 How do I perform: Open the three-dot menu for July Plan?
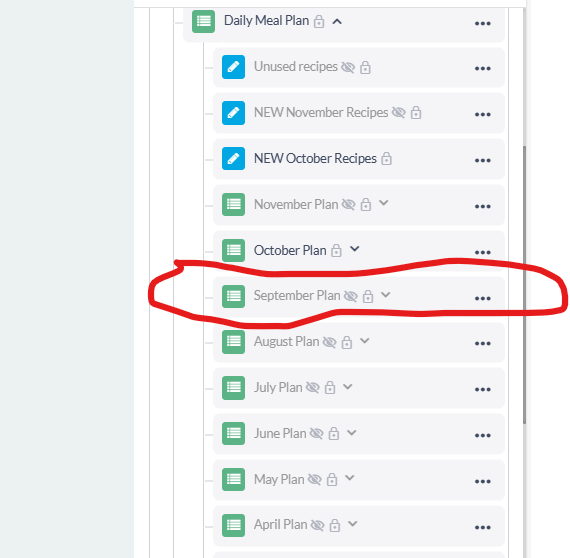point(483,389)
